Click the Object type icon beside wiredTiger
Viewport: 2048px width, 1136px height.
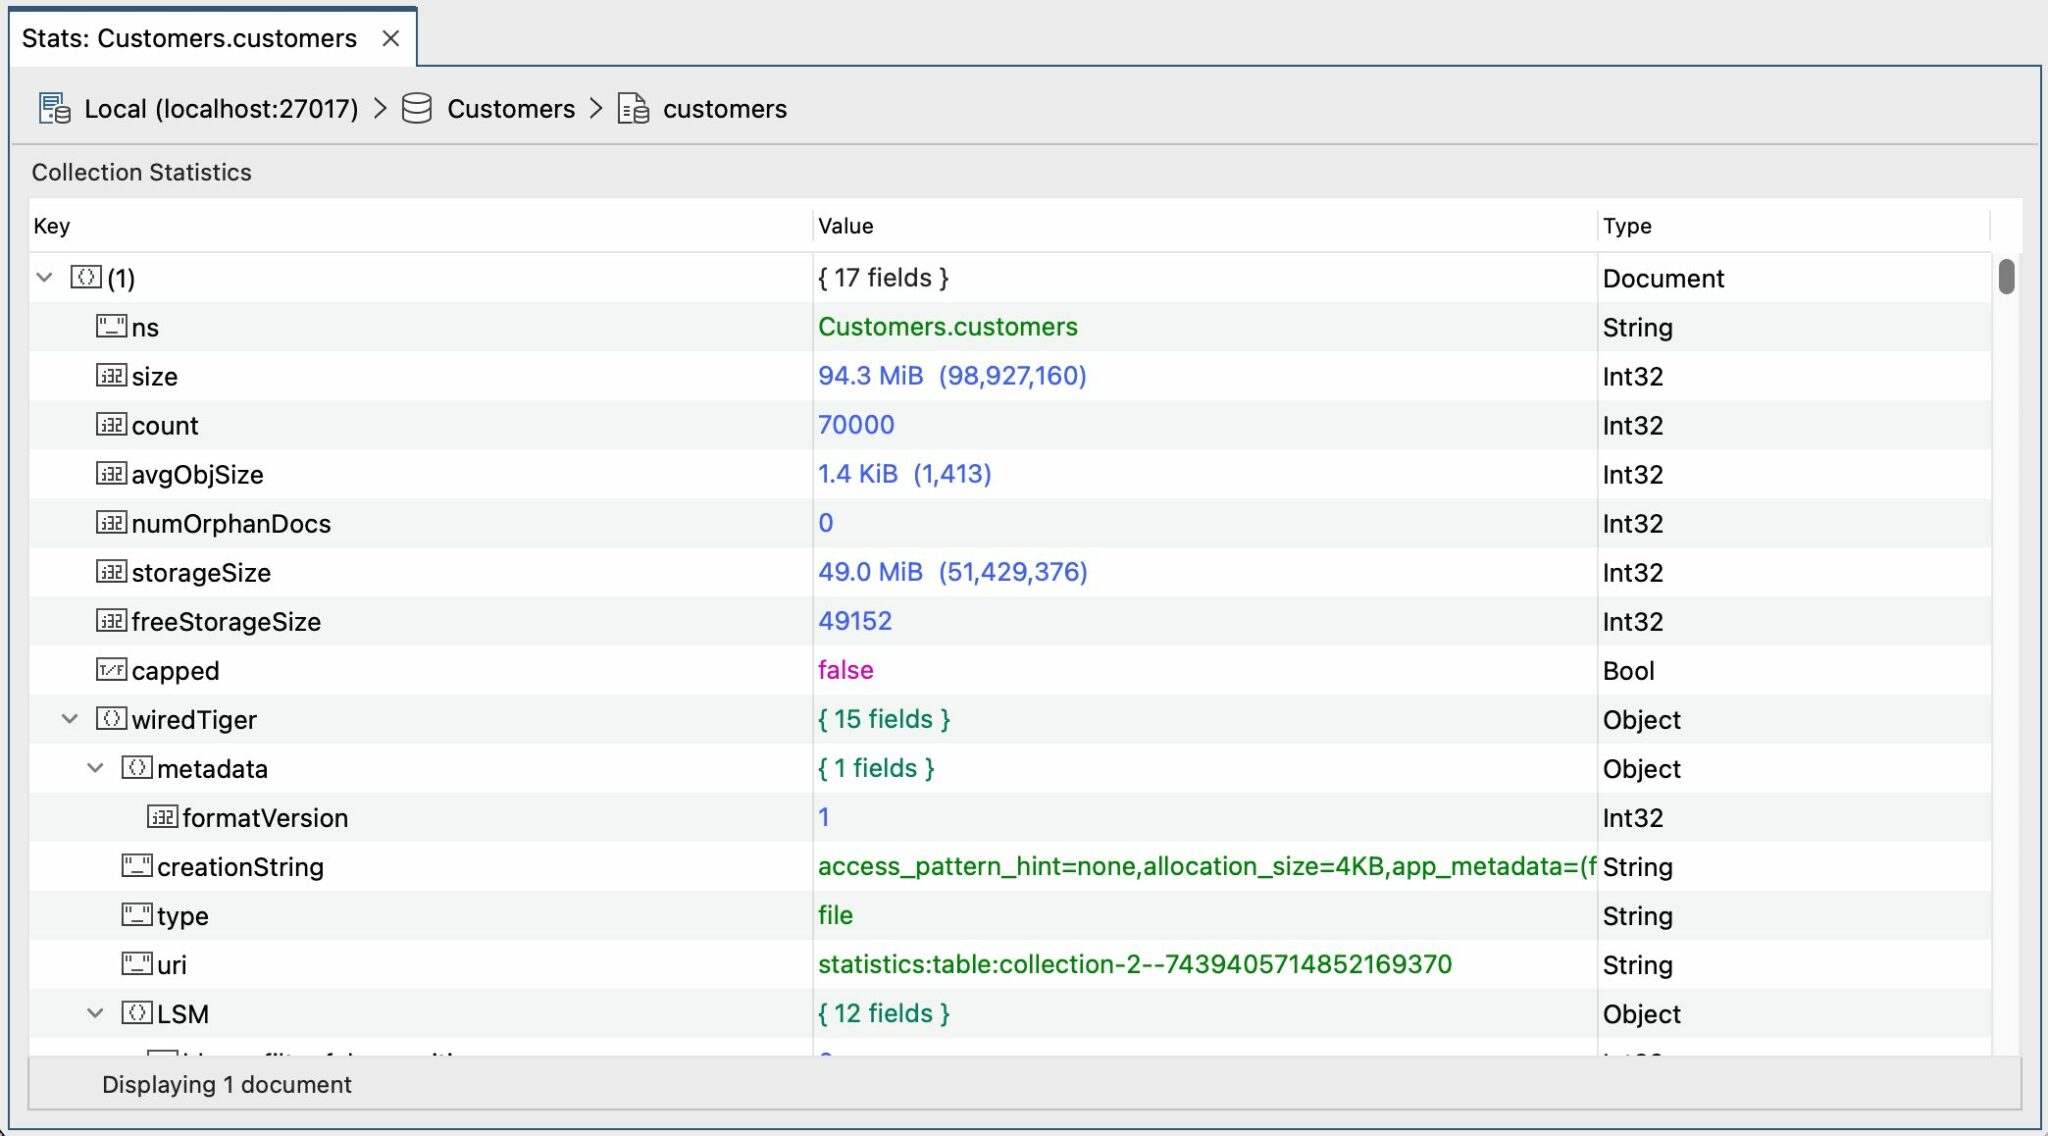113,719
